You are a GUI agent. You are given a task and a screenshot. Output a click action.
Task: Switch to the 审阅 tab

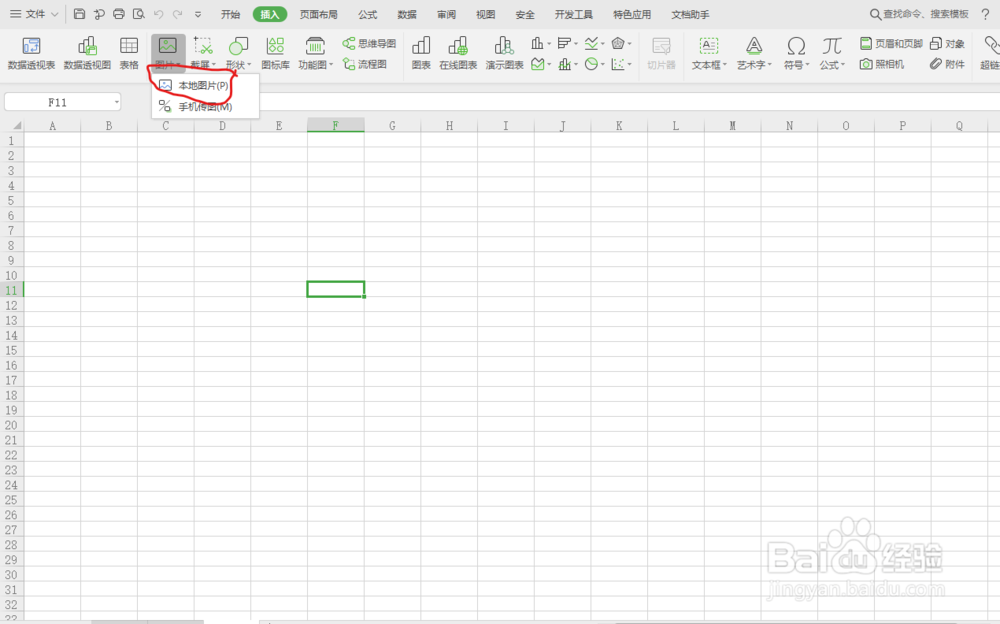click(446, 14)
